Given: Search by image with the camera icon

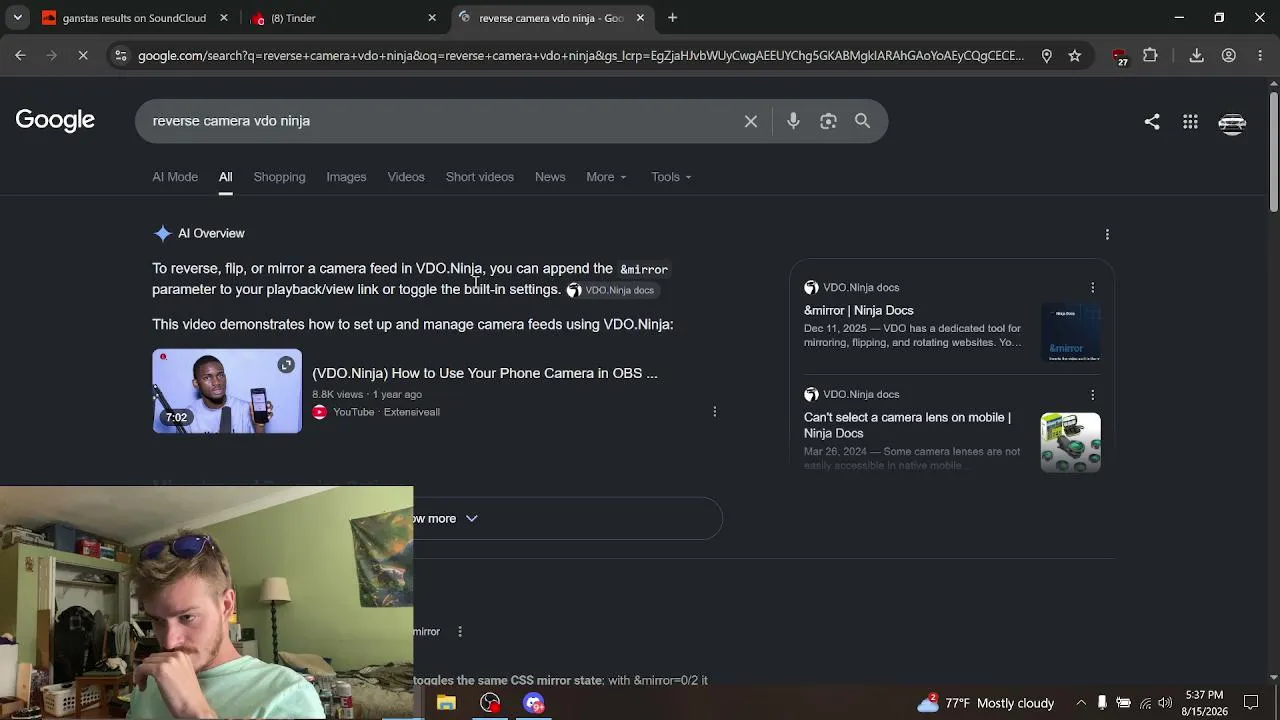Looking at the screenshot, I should point(828,121).
